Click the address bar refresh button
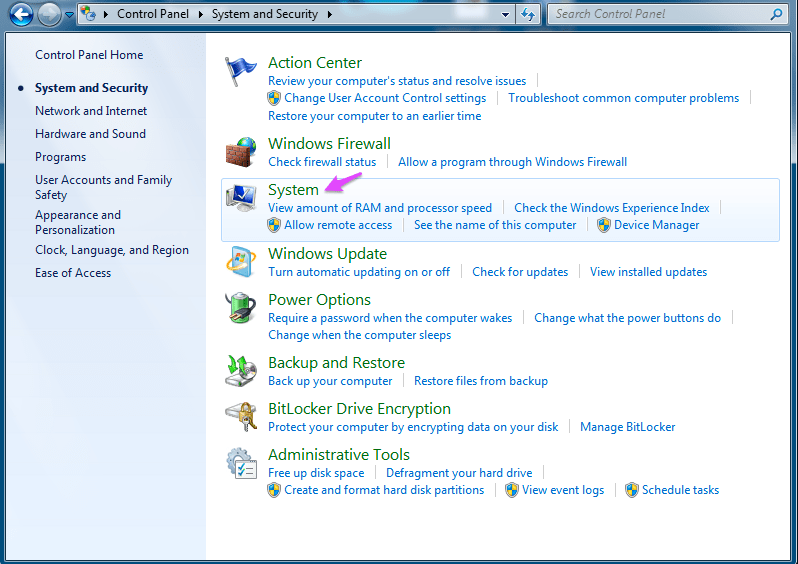The height and width of the screenshot is (564, 798). 528,14
